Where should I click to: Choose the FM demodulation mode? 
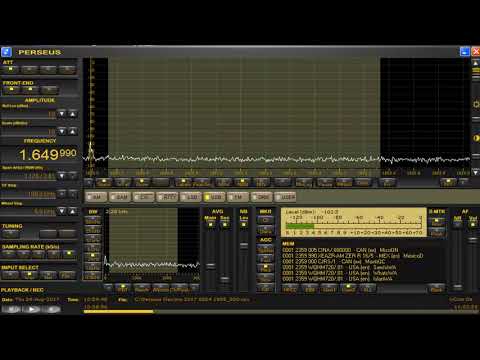[x=238, y=197]
